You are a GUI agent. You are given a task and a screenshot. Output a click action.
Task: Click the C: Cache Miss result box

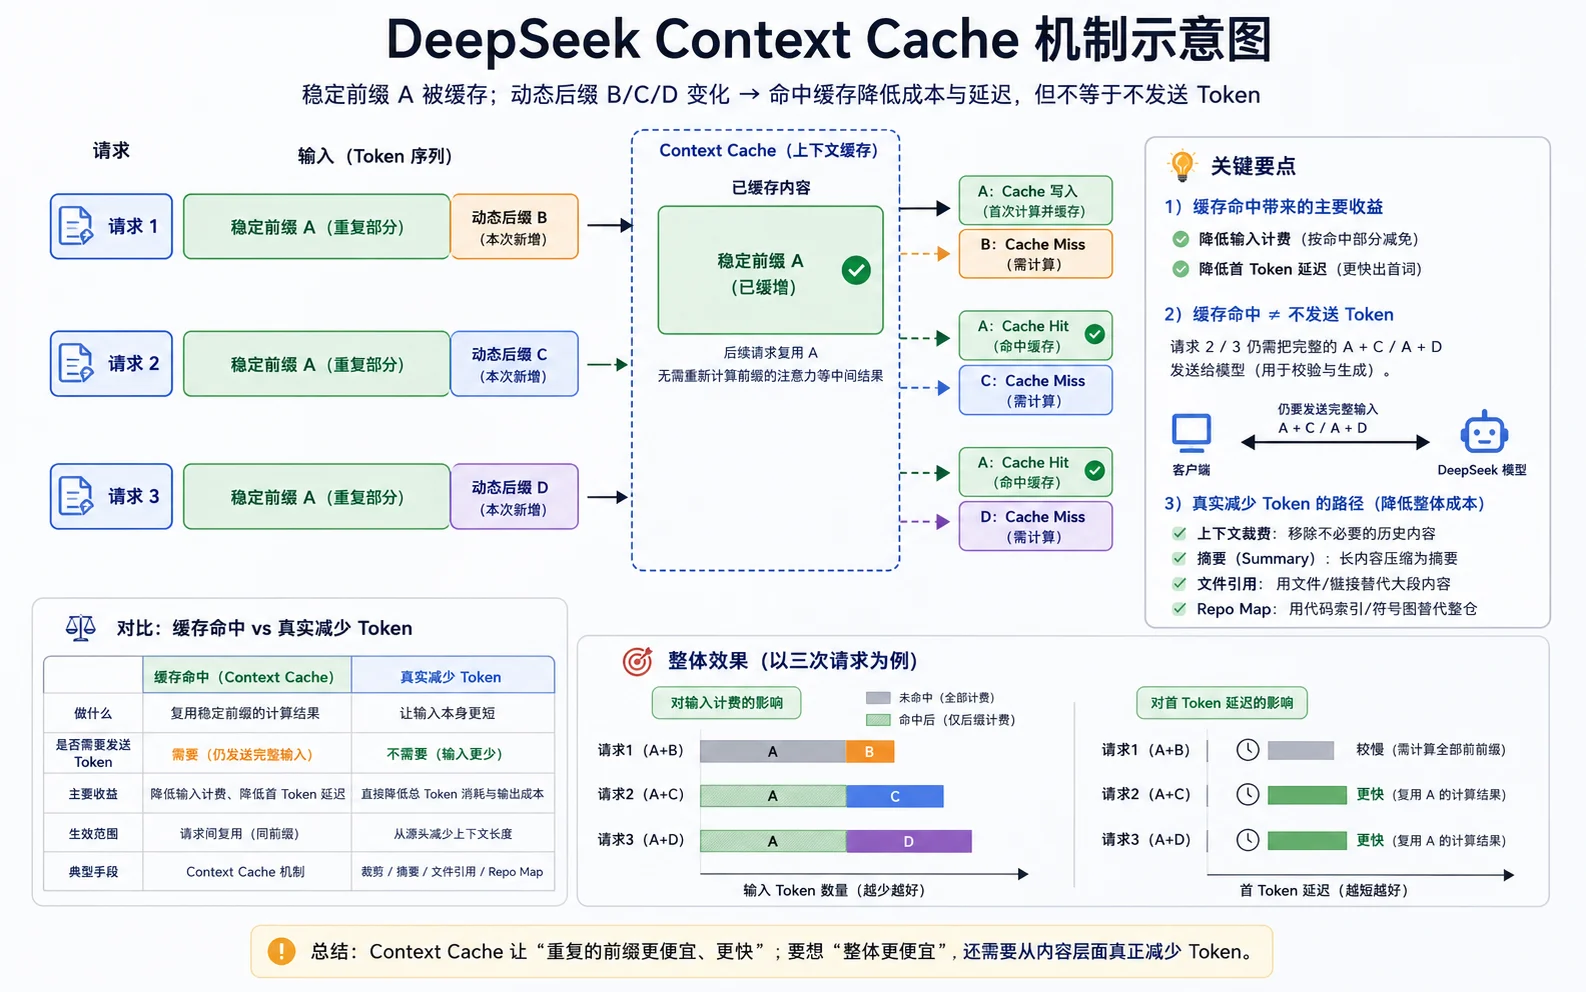click(1035, 390)
